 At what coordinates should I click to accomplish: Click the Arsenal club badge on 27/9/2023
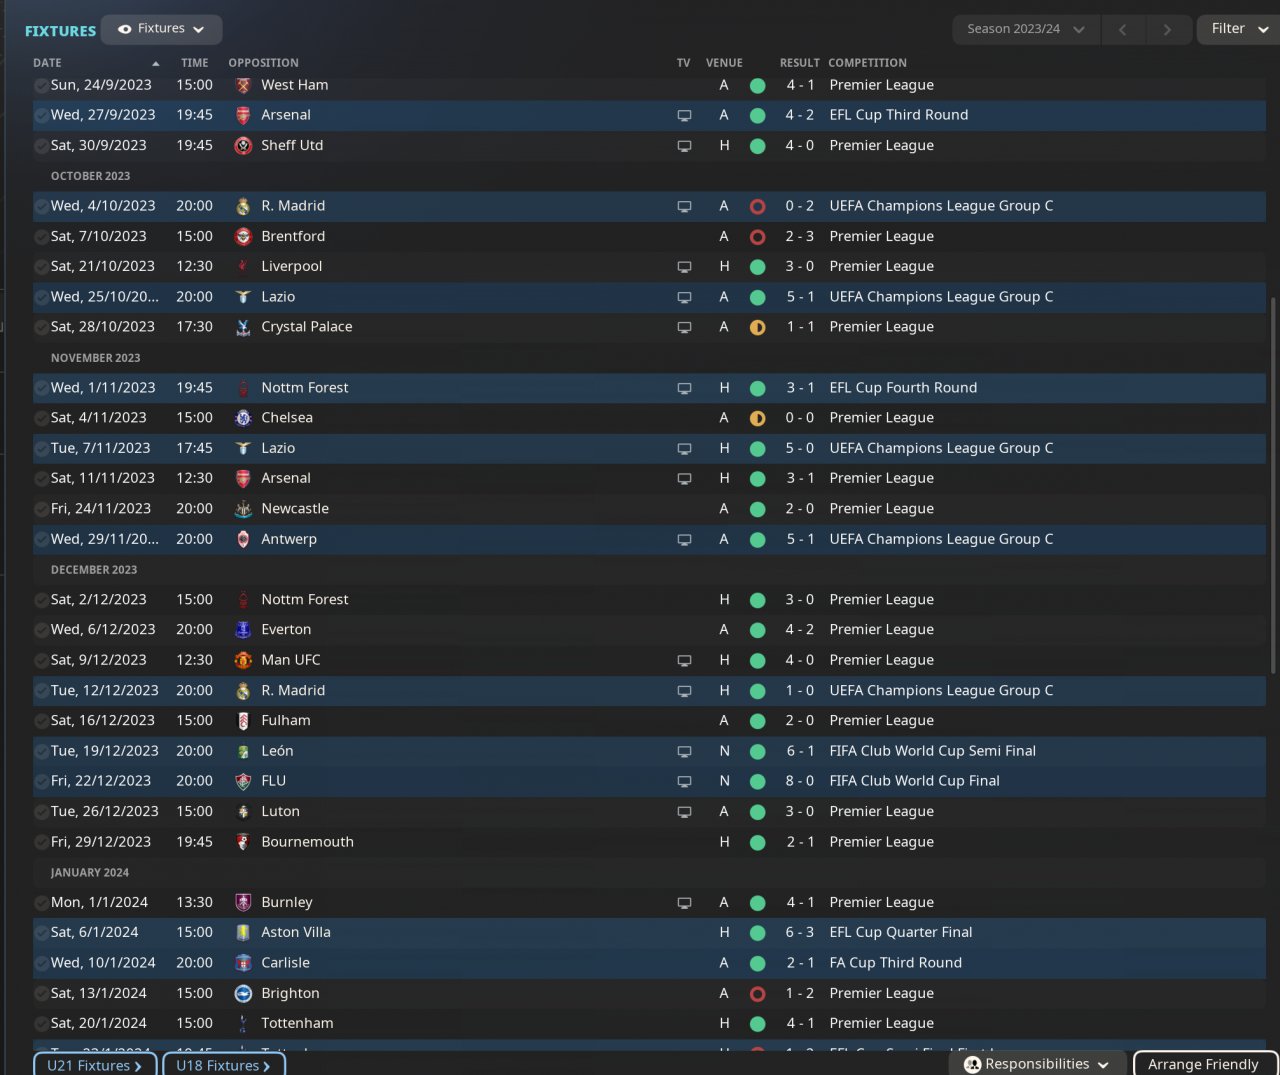point(243,115)
